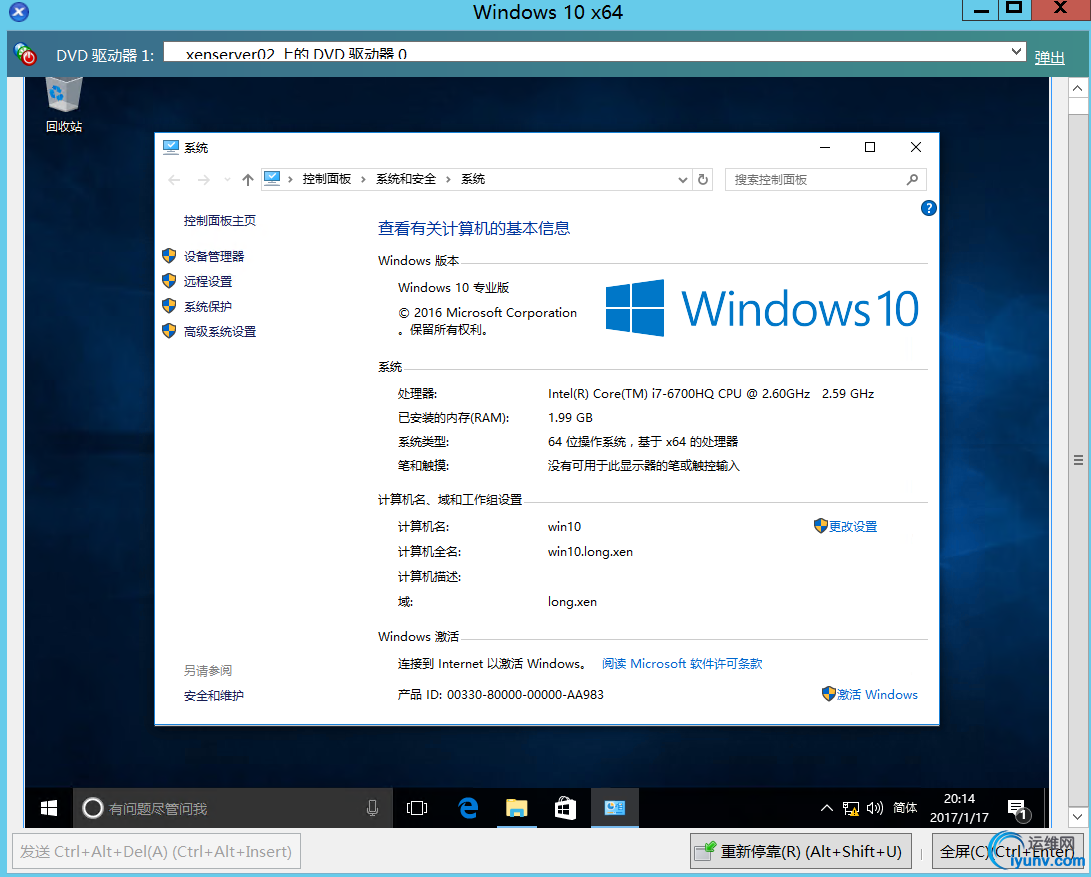Go up one level in Control Panel
Screen dimensions: 1091x877
(x=248, y=180)
